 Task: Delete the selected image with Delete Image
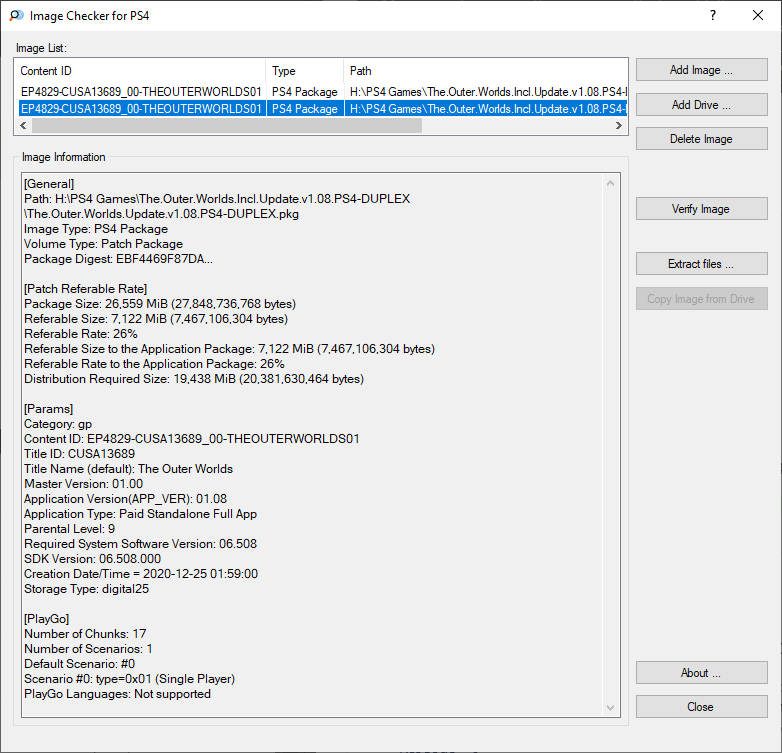[701, 139]
